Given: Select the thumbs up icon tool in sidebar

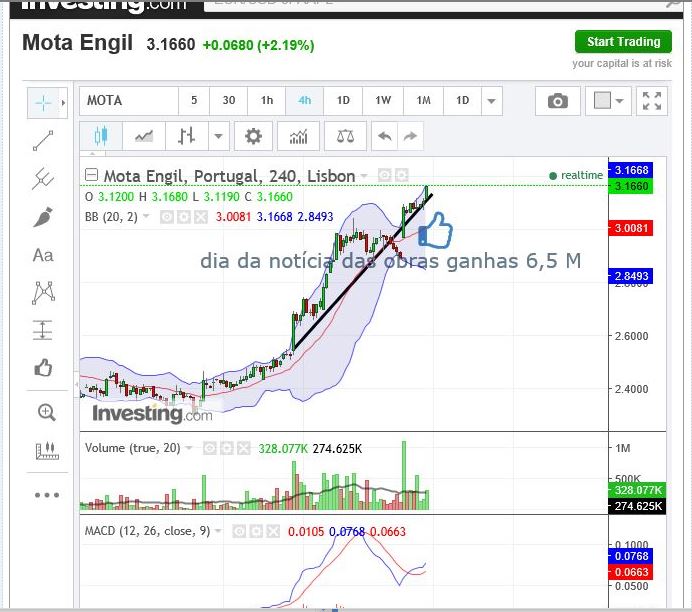Looking at the screenshot, I should click(43, 368).
